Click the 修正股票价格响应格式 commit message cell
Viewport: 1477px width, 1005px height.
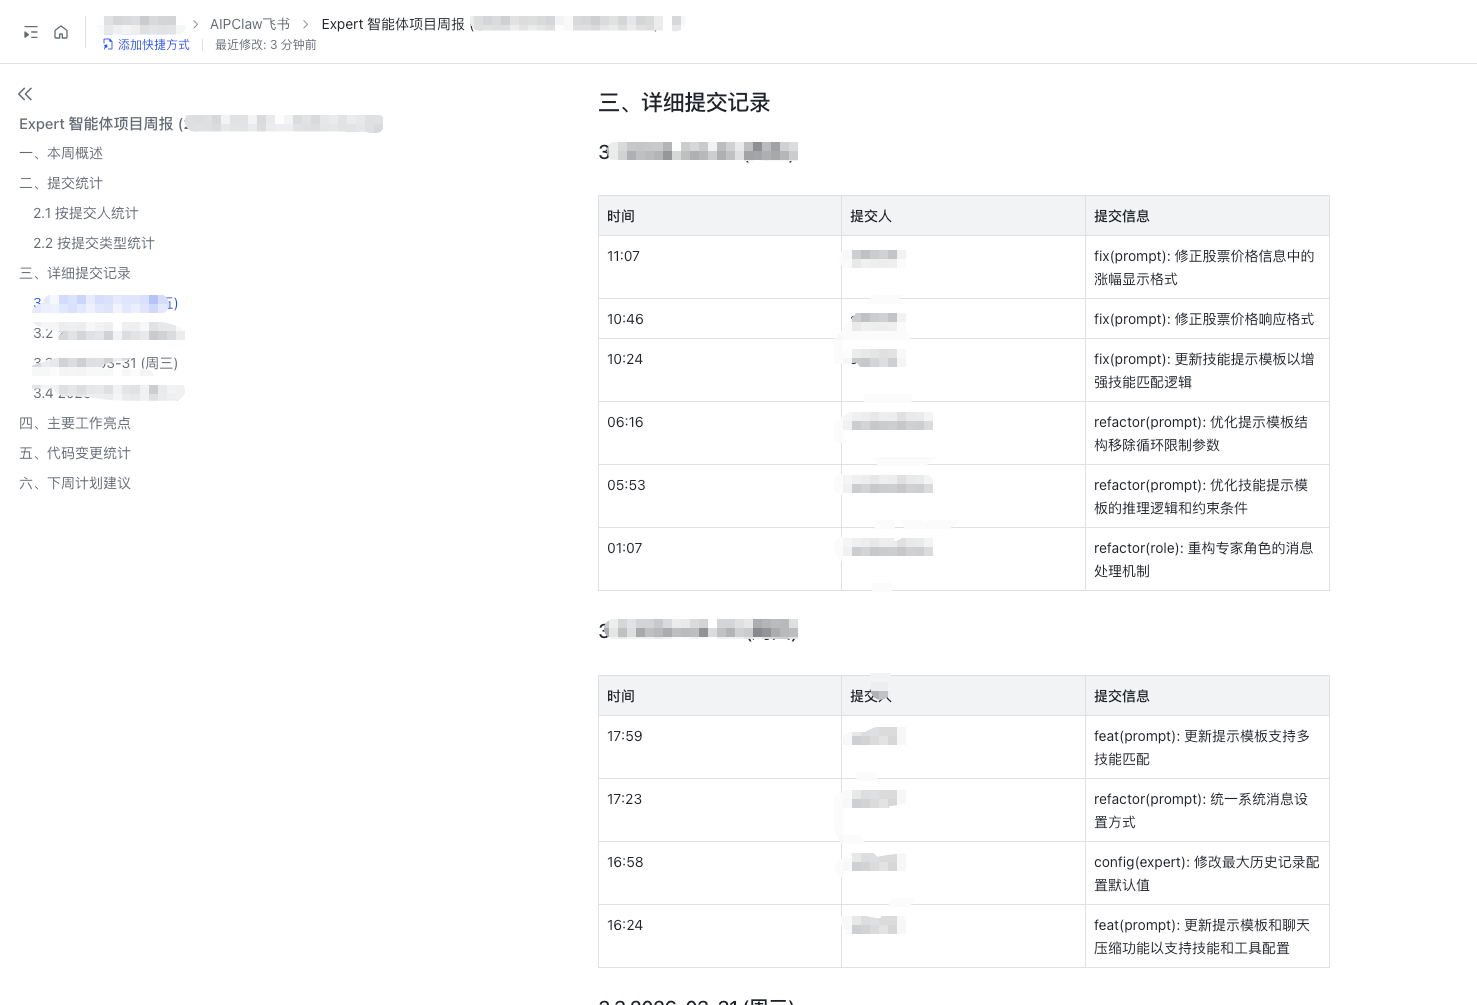pos(1203,319)
